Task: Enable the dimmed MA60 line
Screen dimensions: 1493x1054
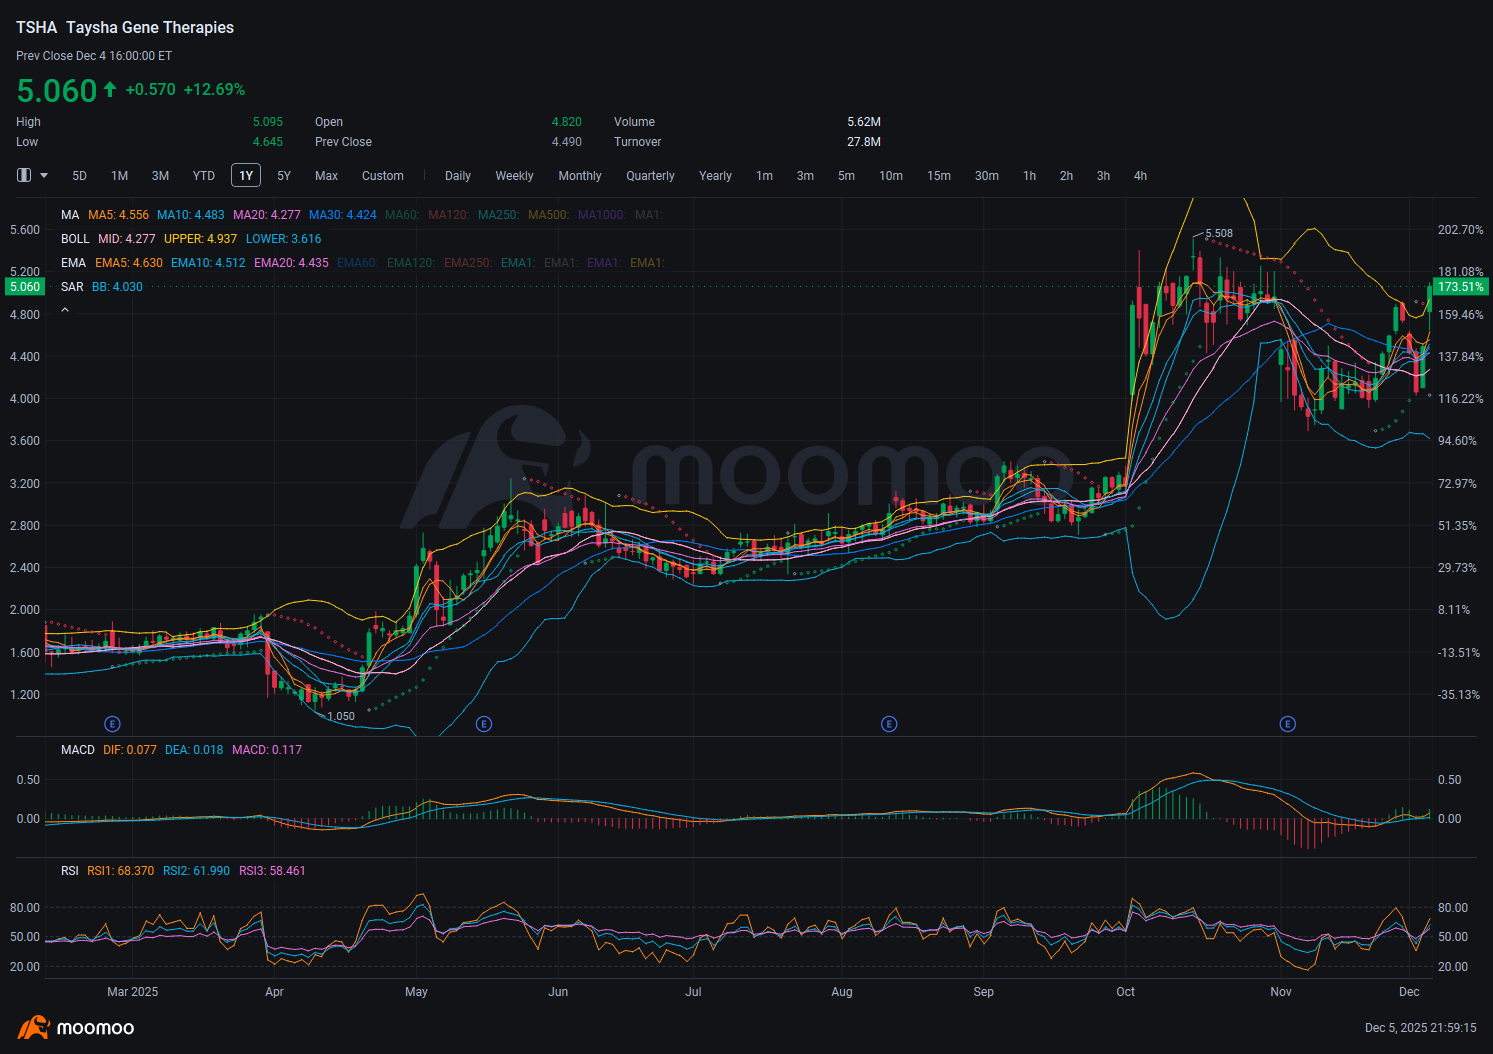Action: click(402, 215)
